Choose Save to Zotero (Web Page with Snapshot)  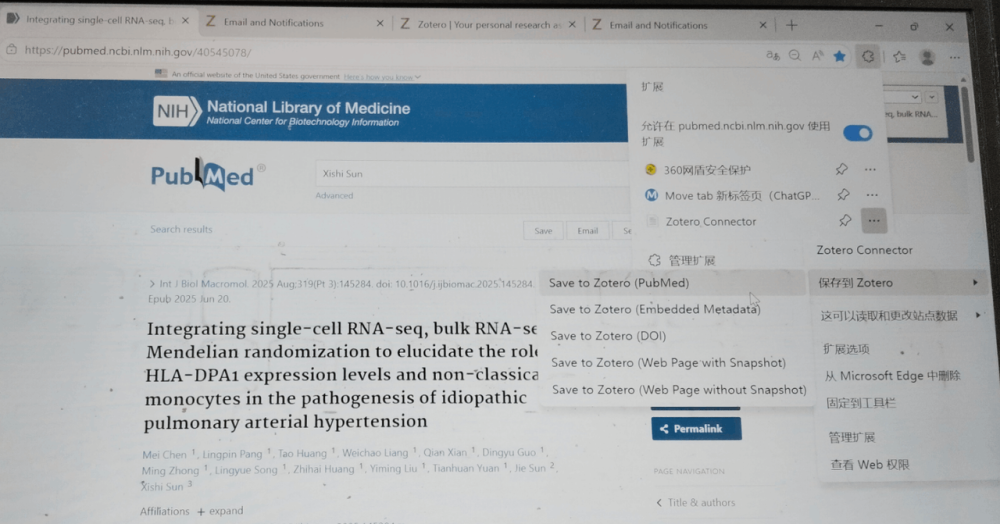tap(668, 363)
